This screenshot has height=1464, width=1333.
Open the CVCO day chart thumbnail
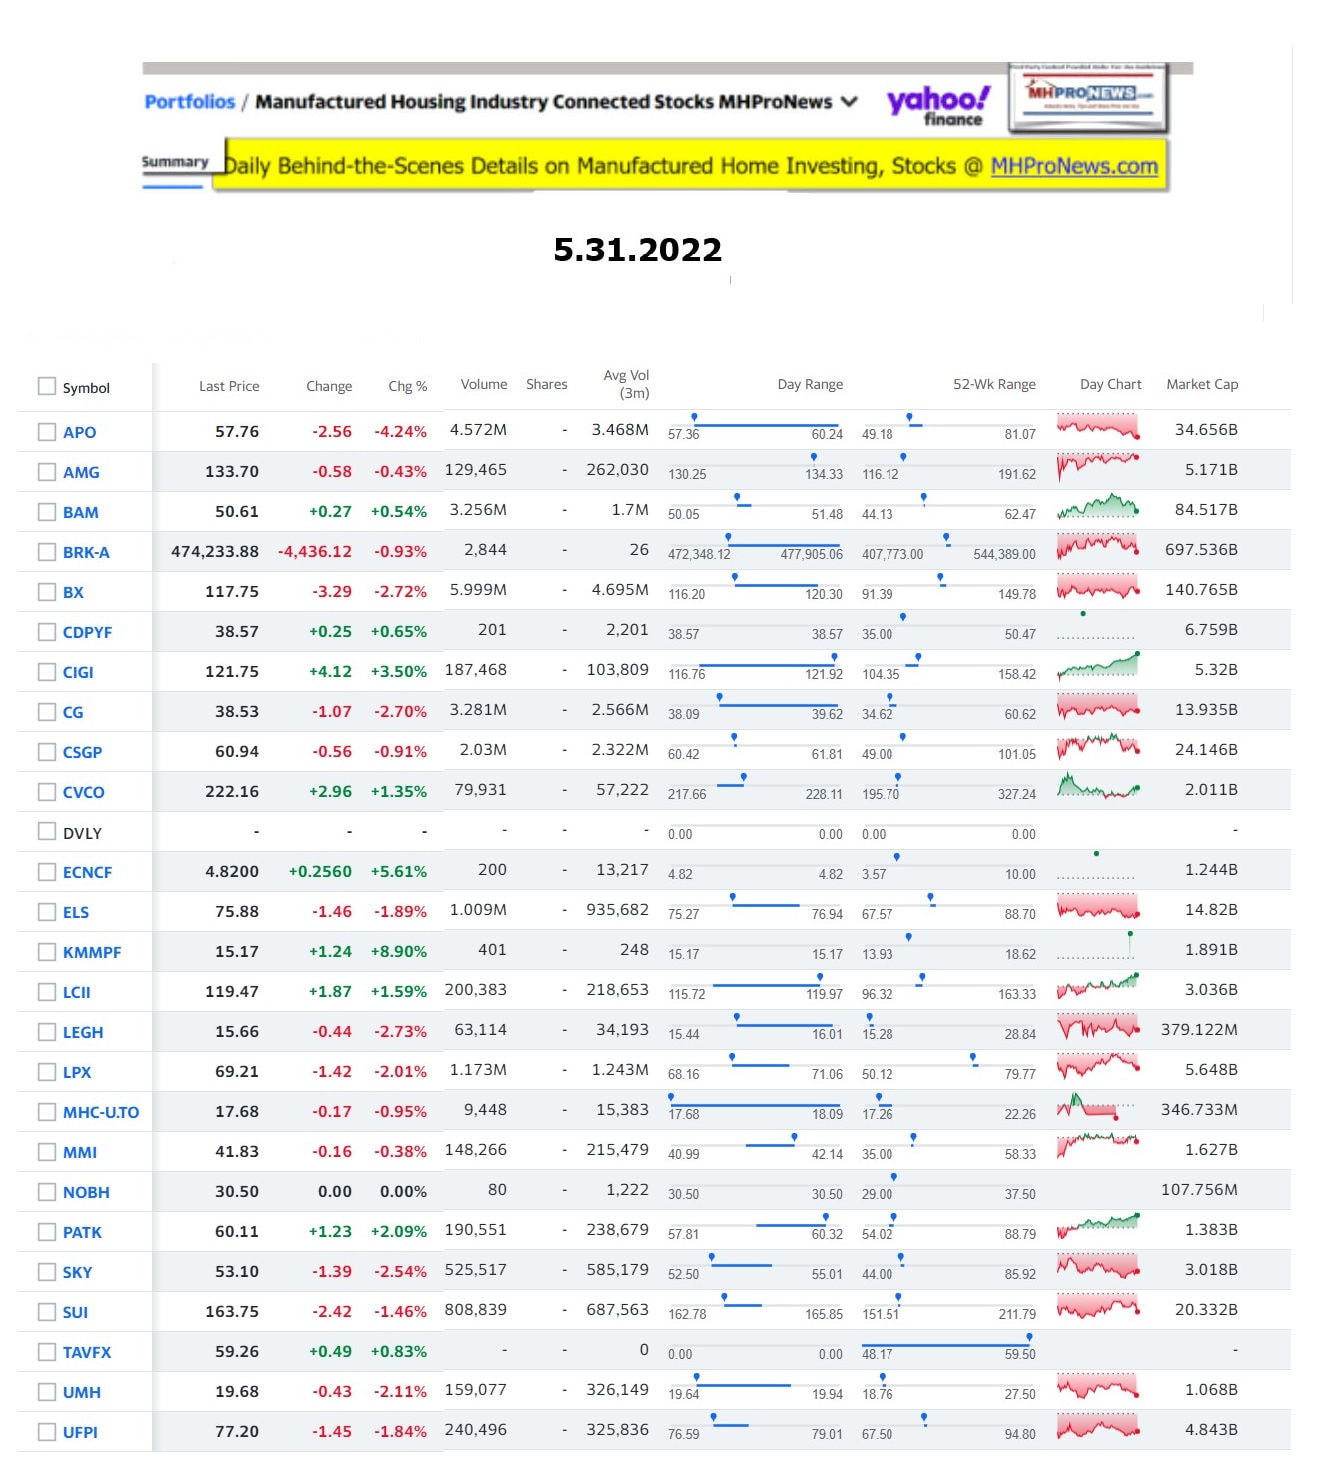pos(1098,787)
